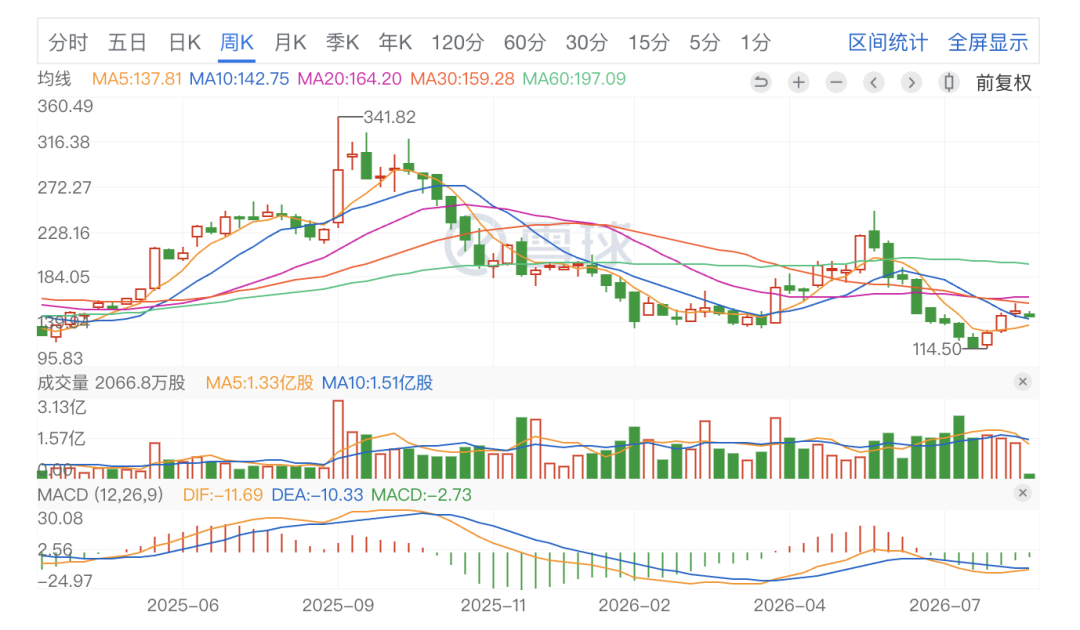Zoom out chart with minus icon

point(836,83)
